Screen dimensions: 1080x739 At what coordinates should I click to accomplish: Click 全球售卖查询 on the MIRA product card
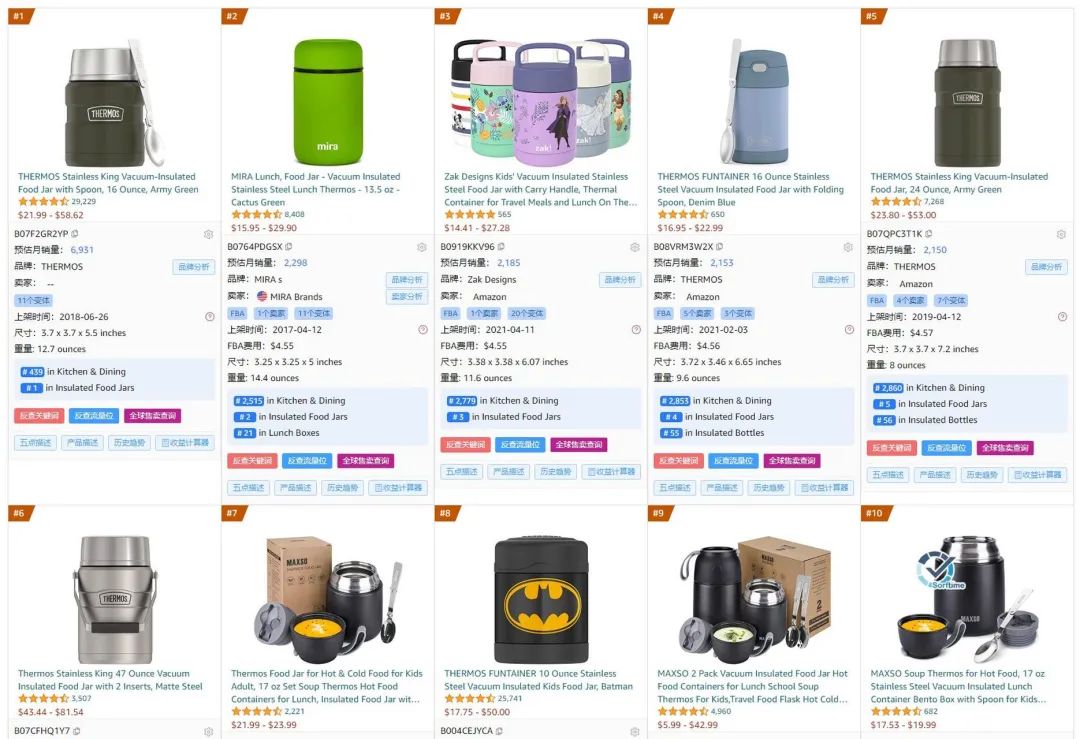(365, 461)
